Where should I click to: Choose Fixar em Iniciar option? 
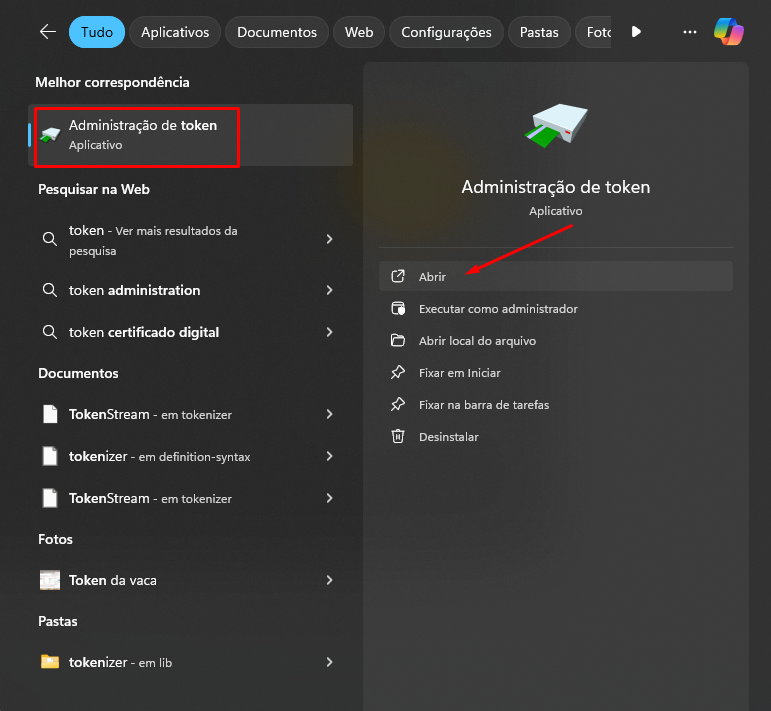459,373
